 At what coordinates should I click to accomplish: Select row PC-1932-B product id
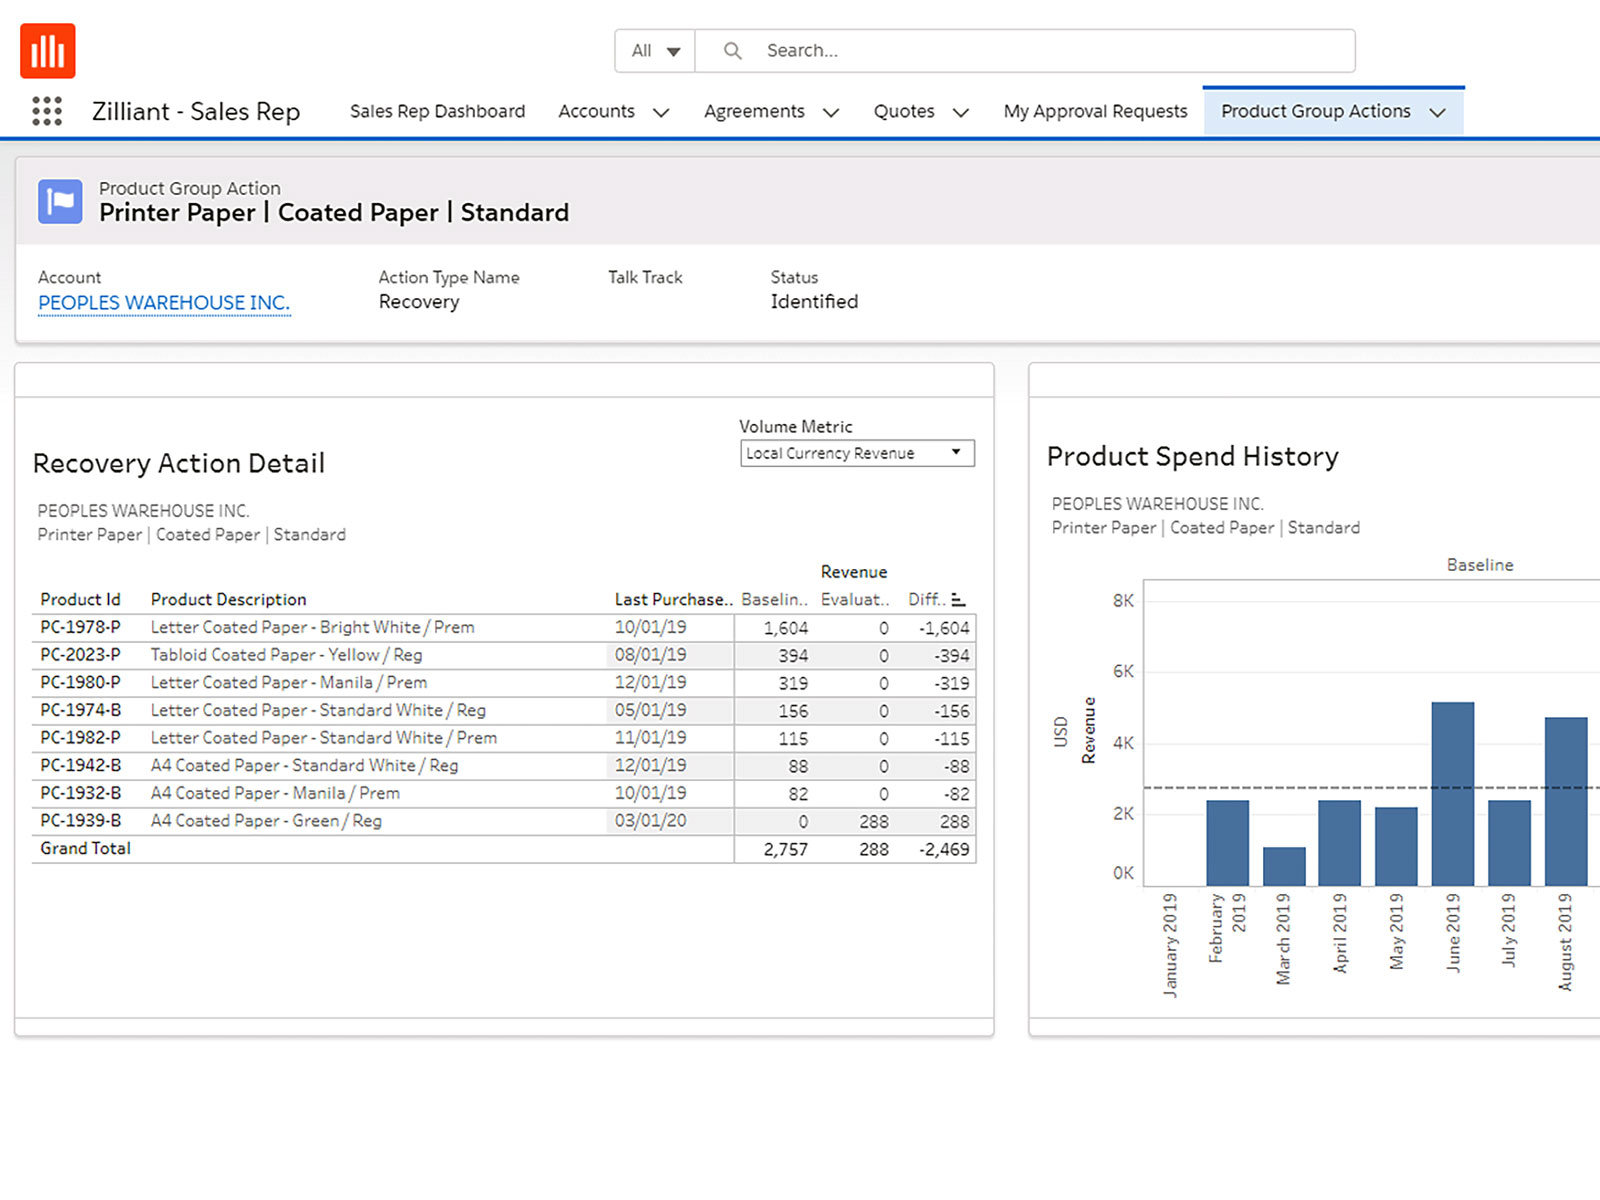pyautogui.click(x=80, y=793)
